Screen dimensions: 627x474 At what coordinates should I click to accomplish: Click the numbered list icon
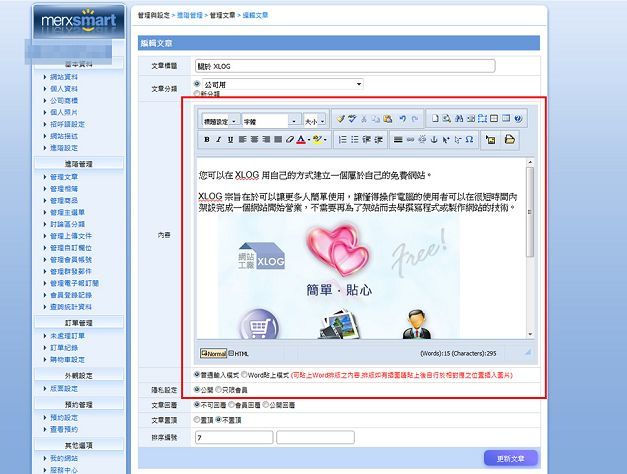pos(342,139)
